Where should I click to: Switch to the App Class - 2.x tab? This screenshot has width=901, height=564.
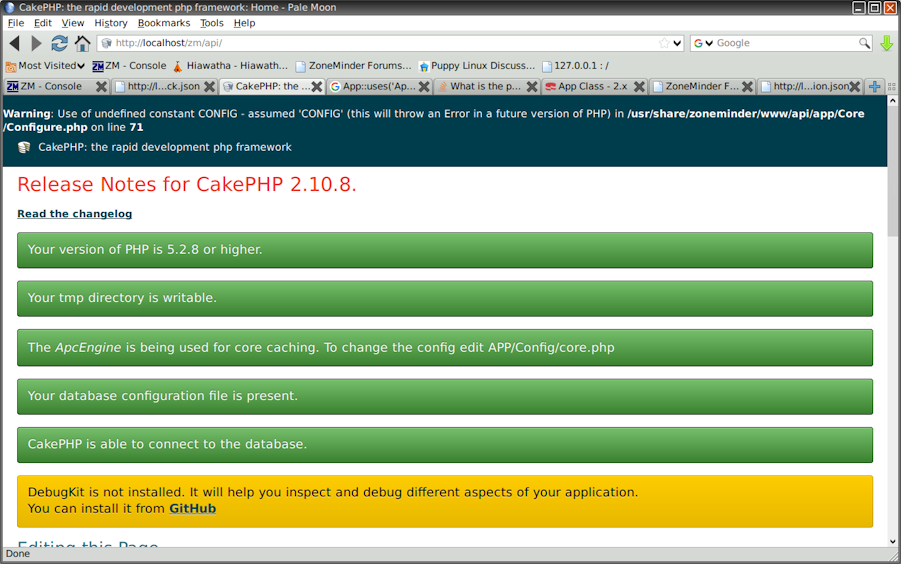[587, 86]
